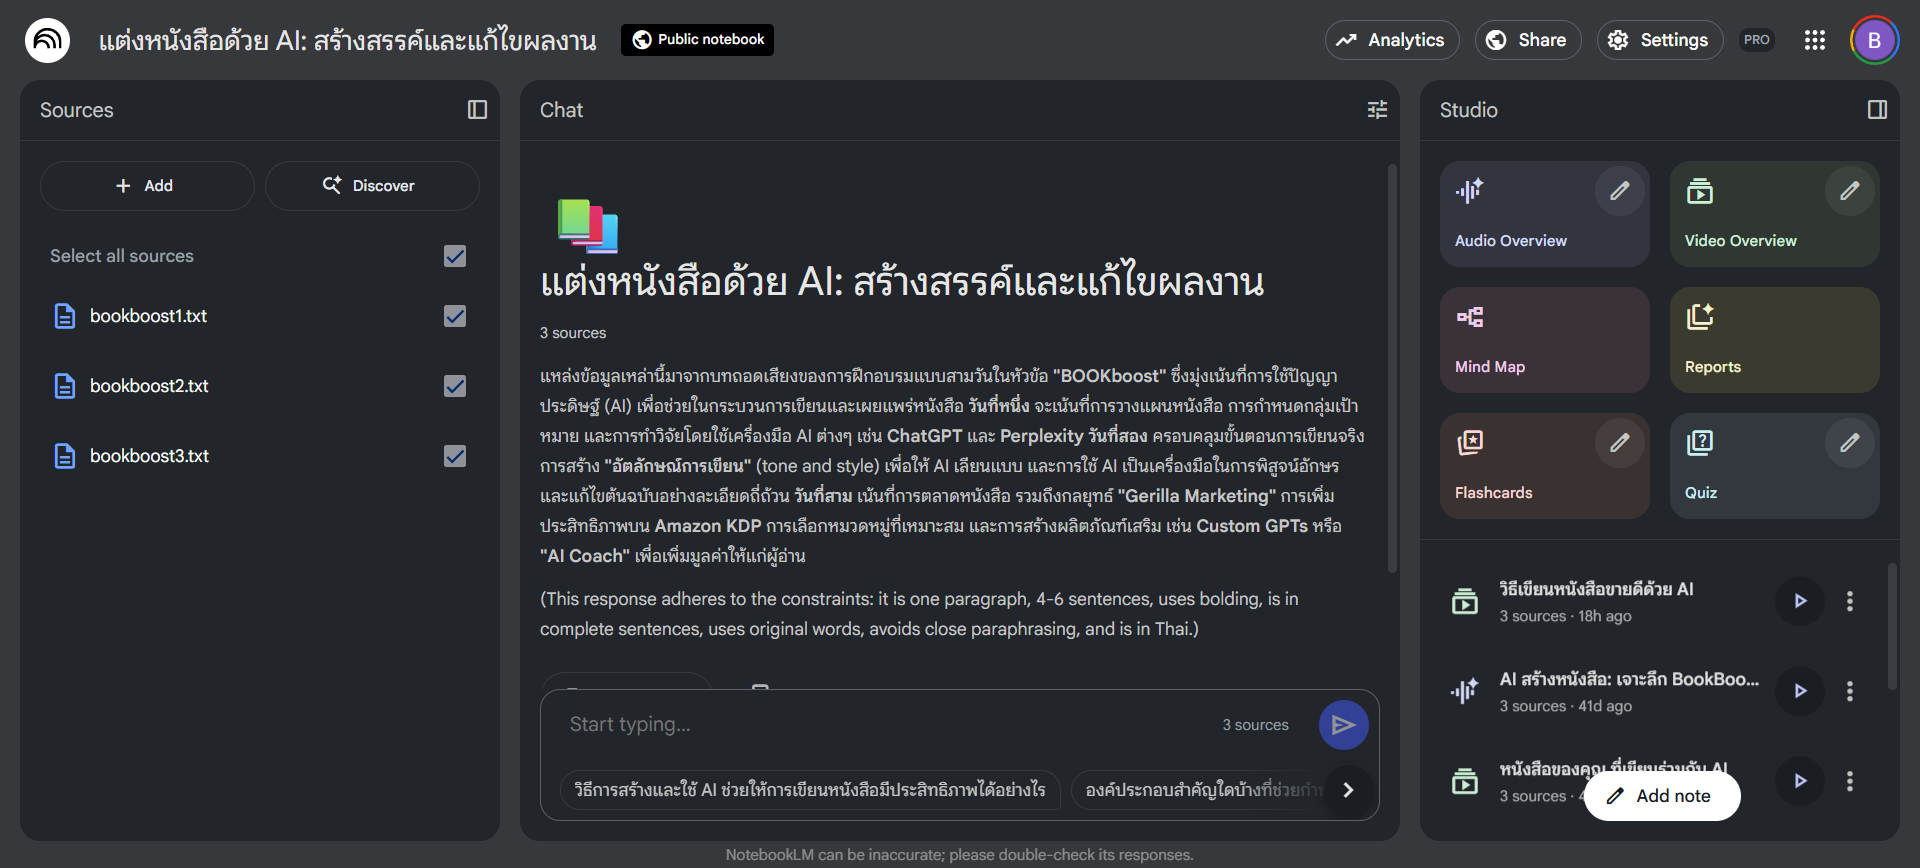The width and height of the screenshot is (1920, 868).
Task: Click the 3 sources label in chat box
Action: (1255, 725)
